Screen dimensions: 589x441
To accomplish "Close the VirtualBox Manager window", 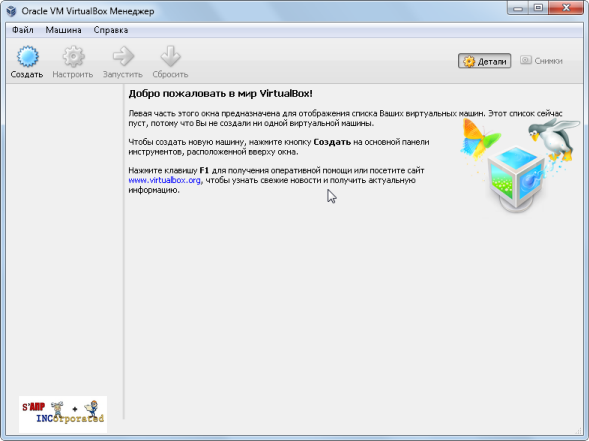I will pyautogui.click(x=566, y=8).
